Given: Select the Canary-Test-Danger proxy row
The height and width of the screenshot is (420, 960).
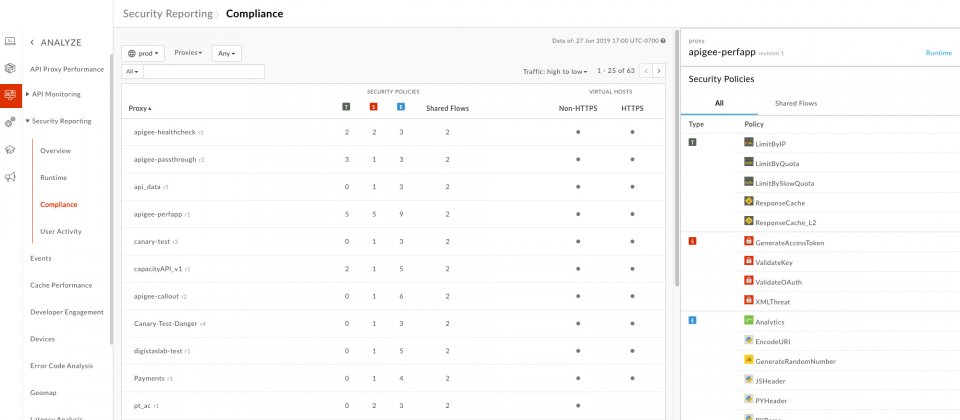Looking at the screenshot, I should [393, 323].
